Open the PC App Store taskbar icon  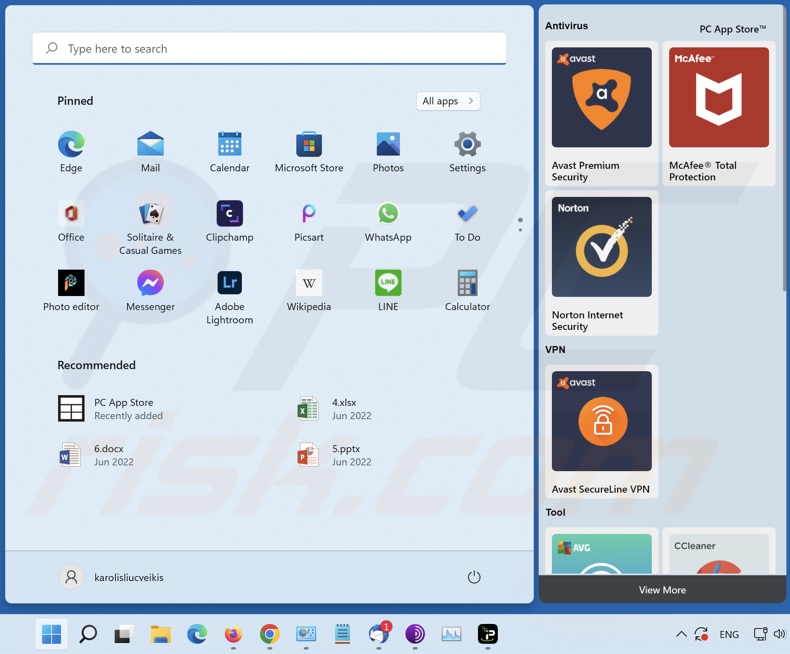[x=487, y=634]
